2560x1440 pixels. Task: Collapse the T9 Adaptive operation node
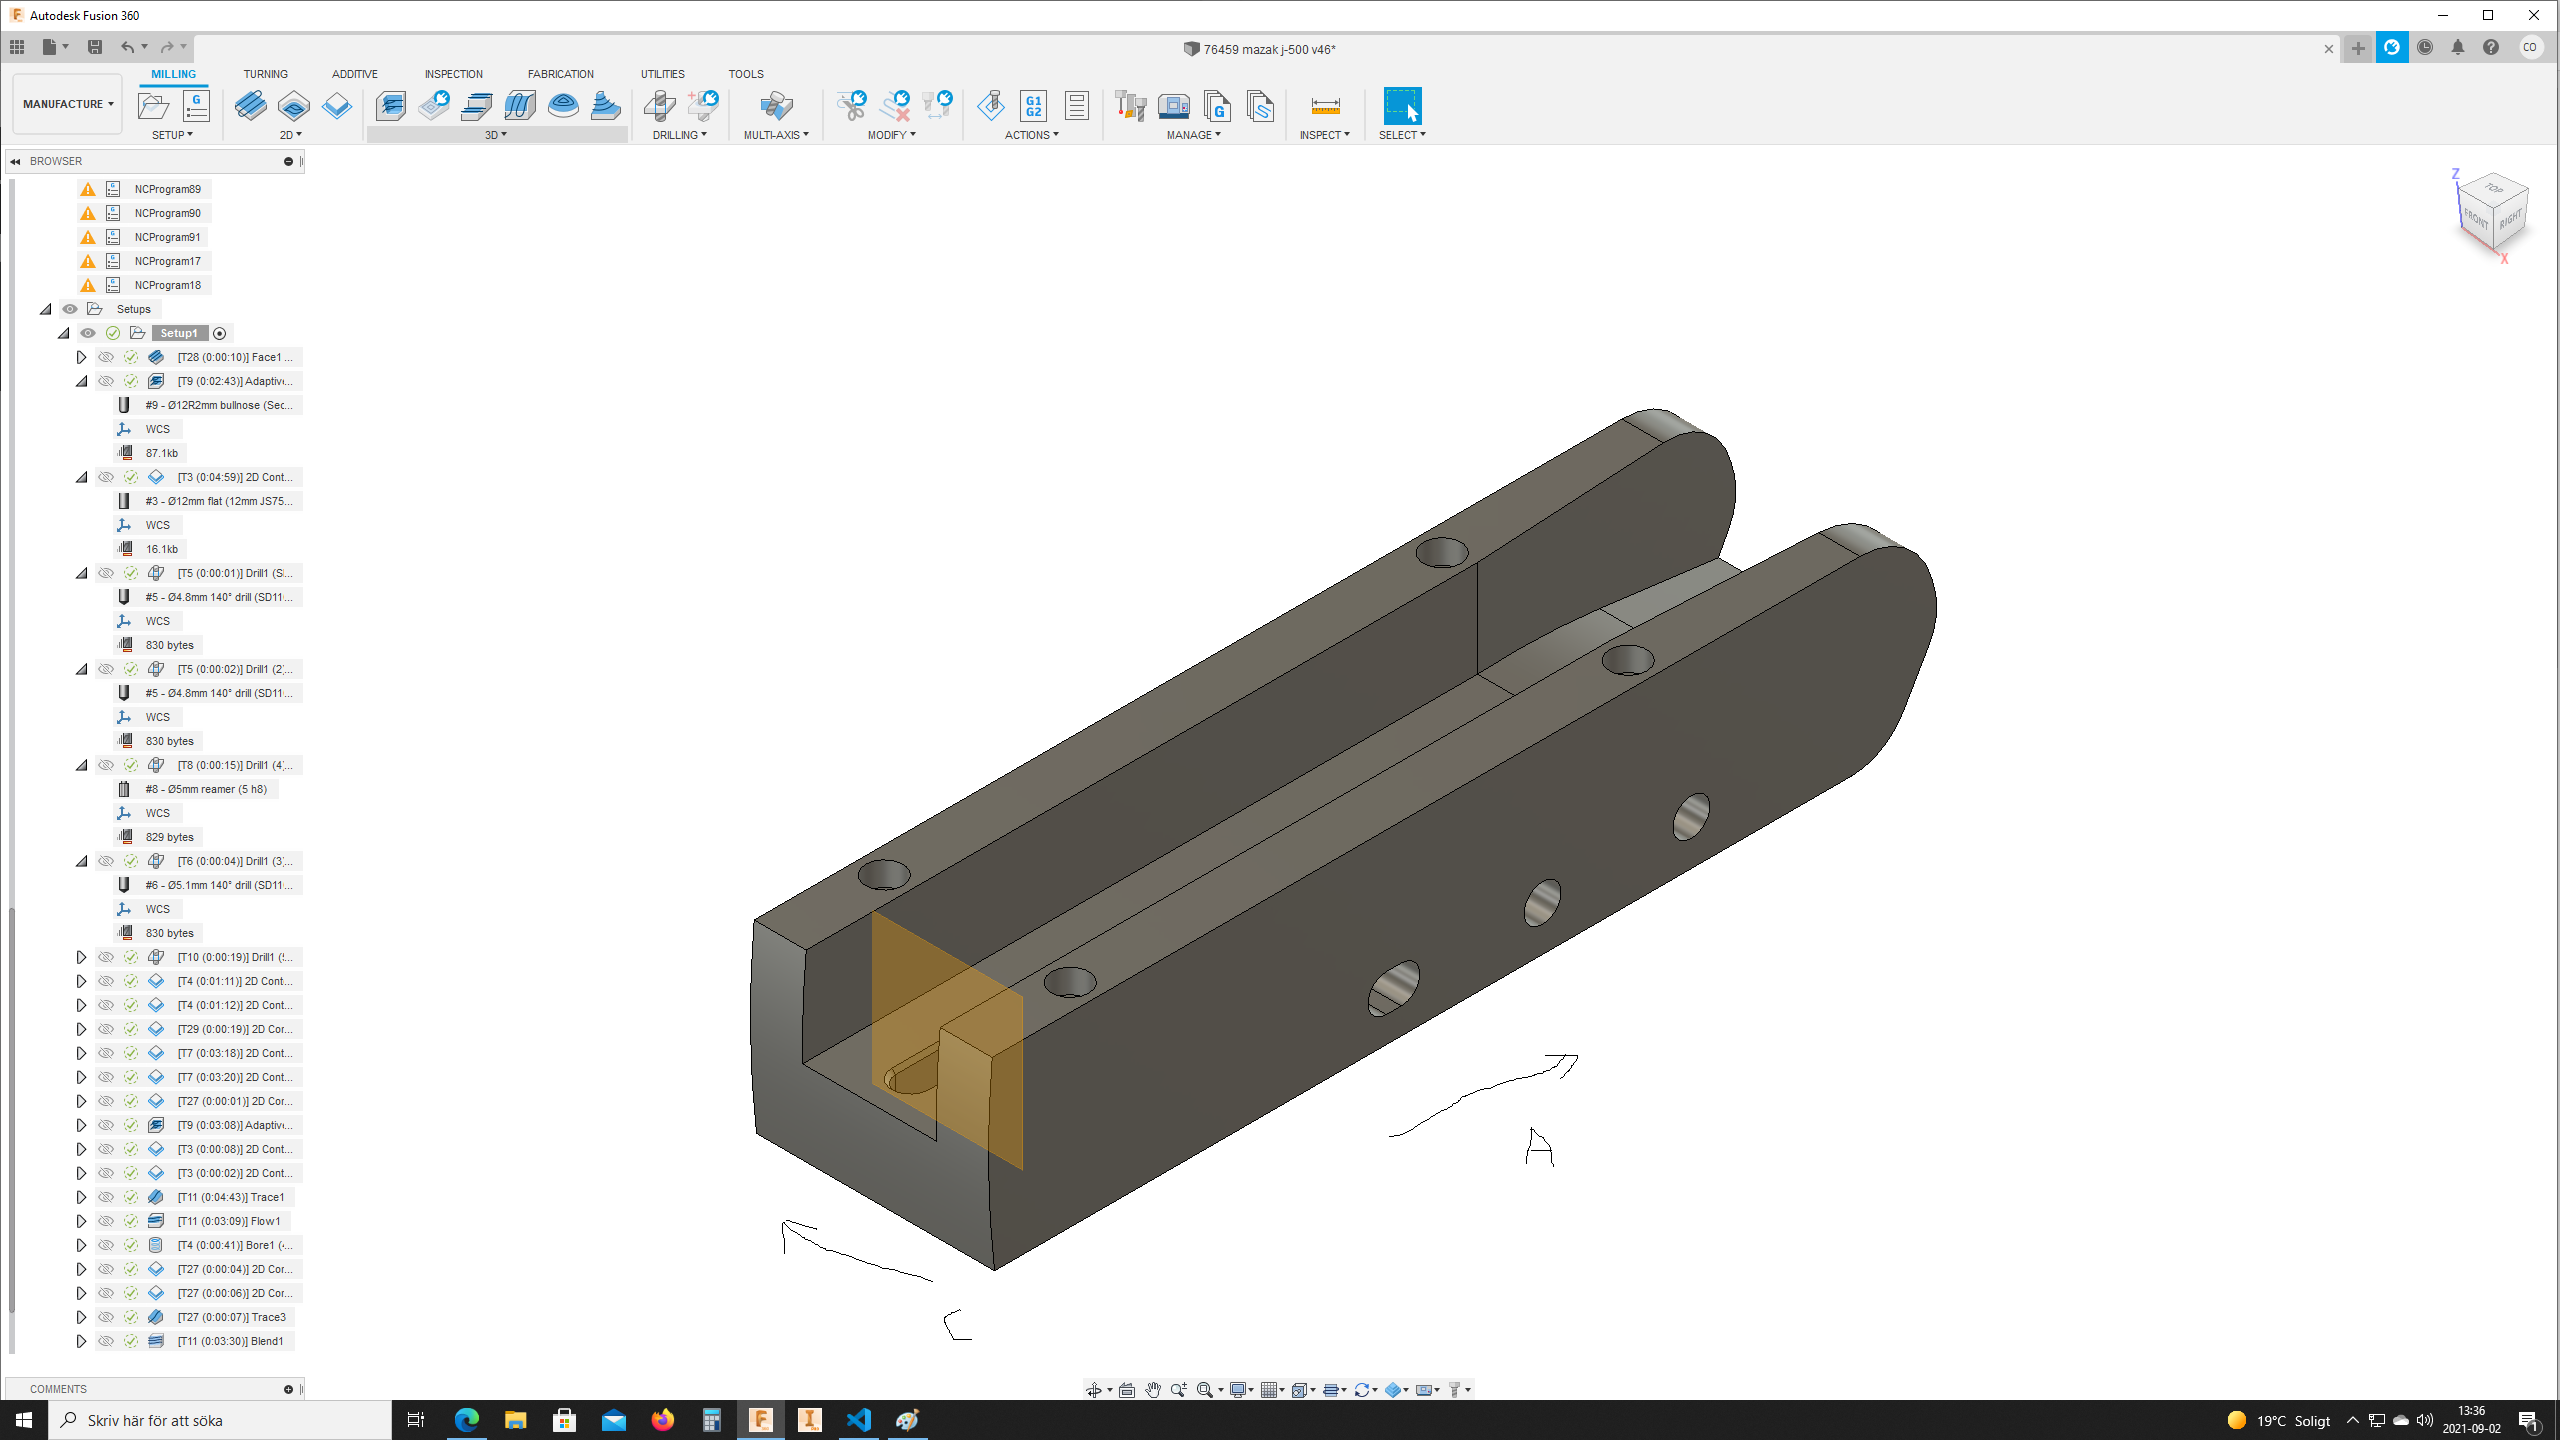tap(82, 381)
